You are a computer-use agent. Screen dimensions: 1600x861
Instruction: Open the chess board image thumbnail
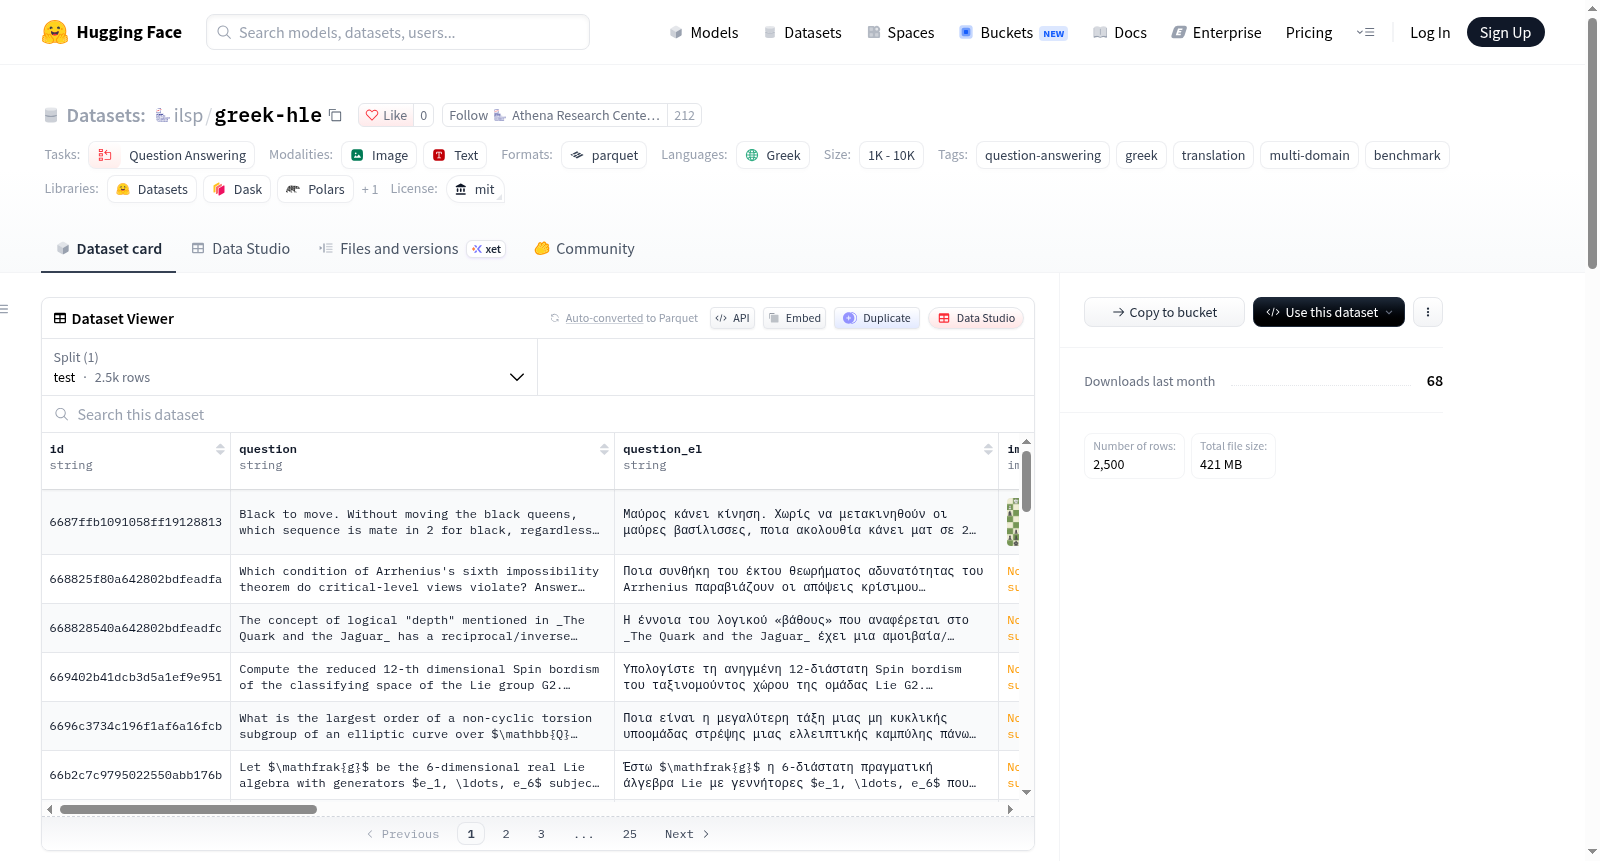(x=1013, y=522)
